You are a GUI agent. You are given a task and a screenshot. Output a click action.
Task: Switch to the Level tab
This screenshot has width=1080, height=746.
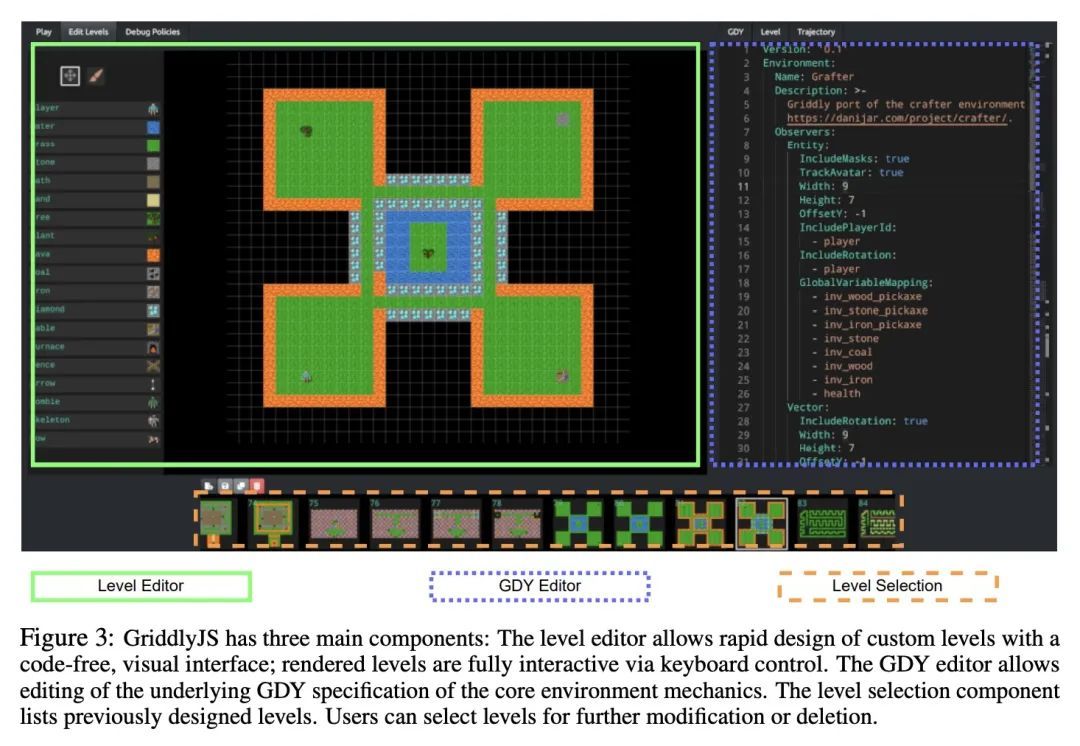[x=770, y=32]
